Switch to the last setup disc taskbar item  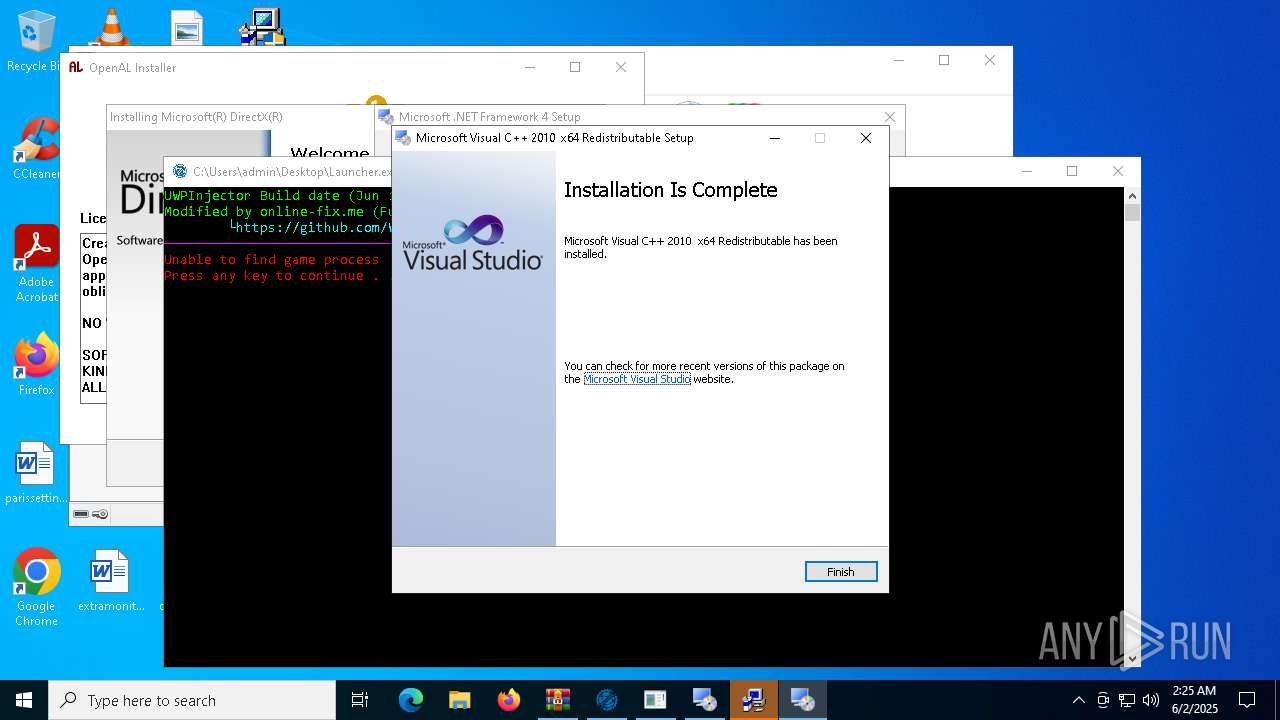tap(802, 700)
